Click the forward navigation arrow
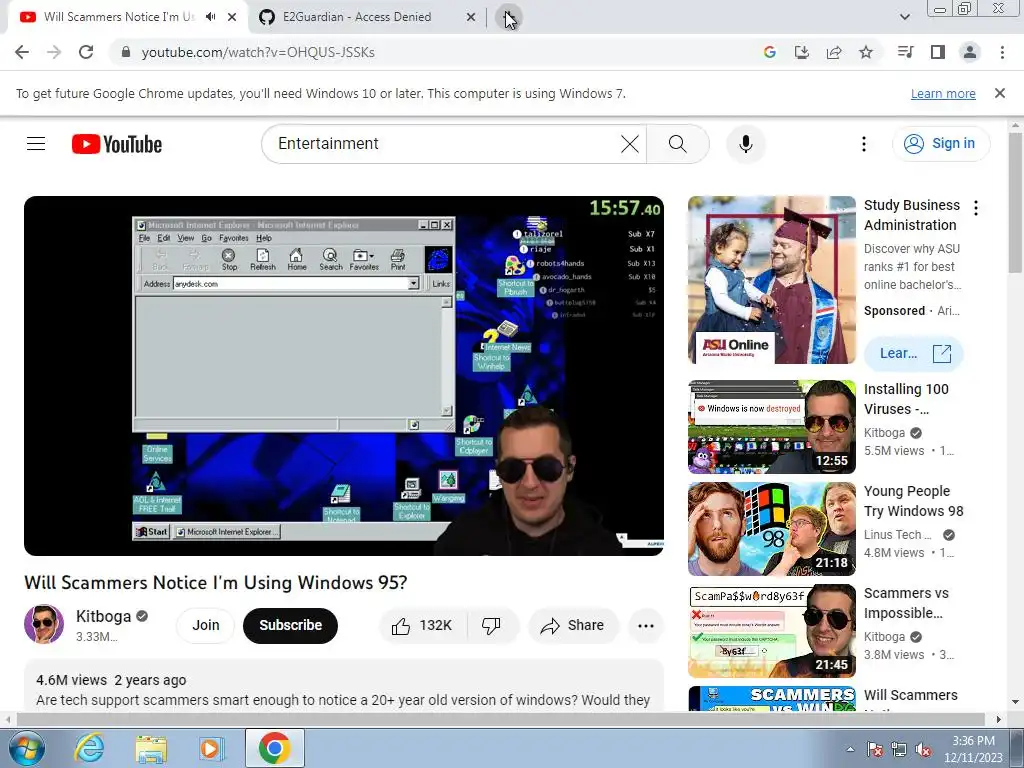The image size is (1024, 768). click(54, 52)
